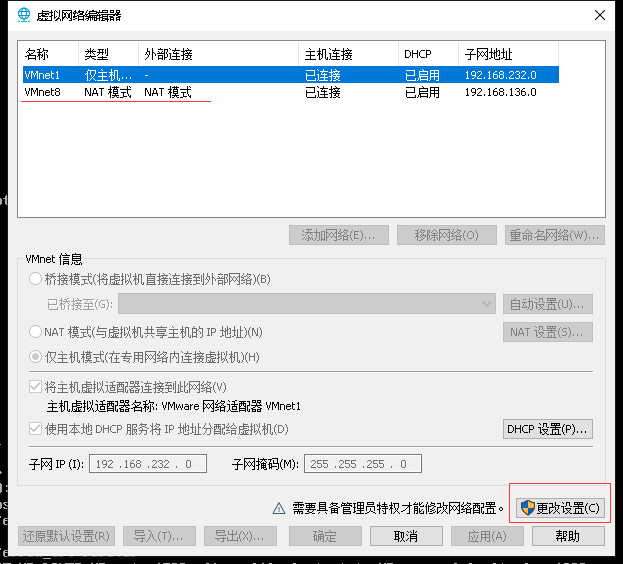Open the 已桥接至 dropdown
Screen dimensions: 623x564
(307, 304)
